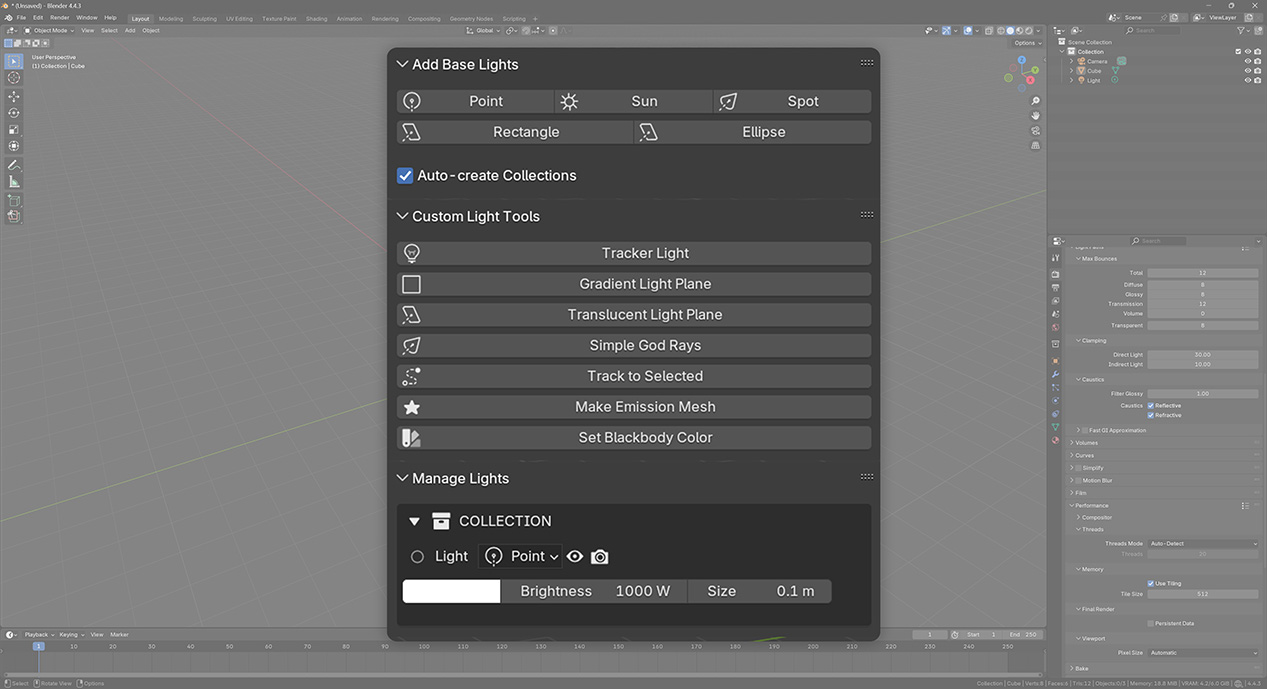The image size is (1267, 689).
Task: Toggle Auto-create Collections checkbox
Action: pyautogui.click(x=405, y=175)
